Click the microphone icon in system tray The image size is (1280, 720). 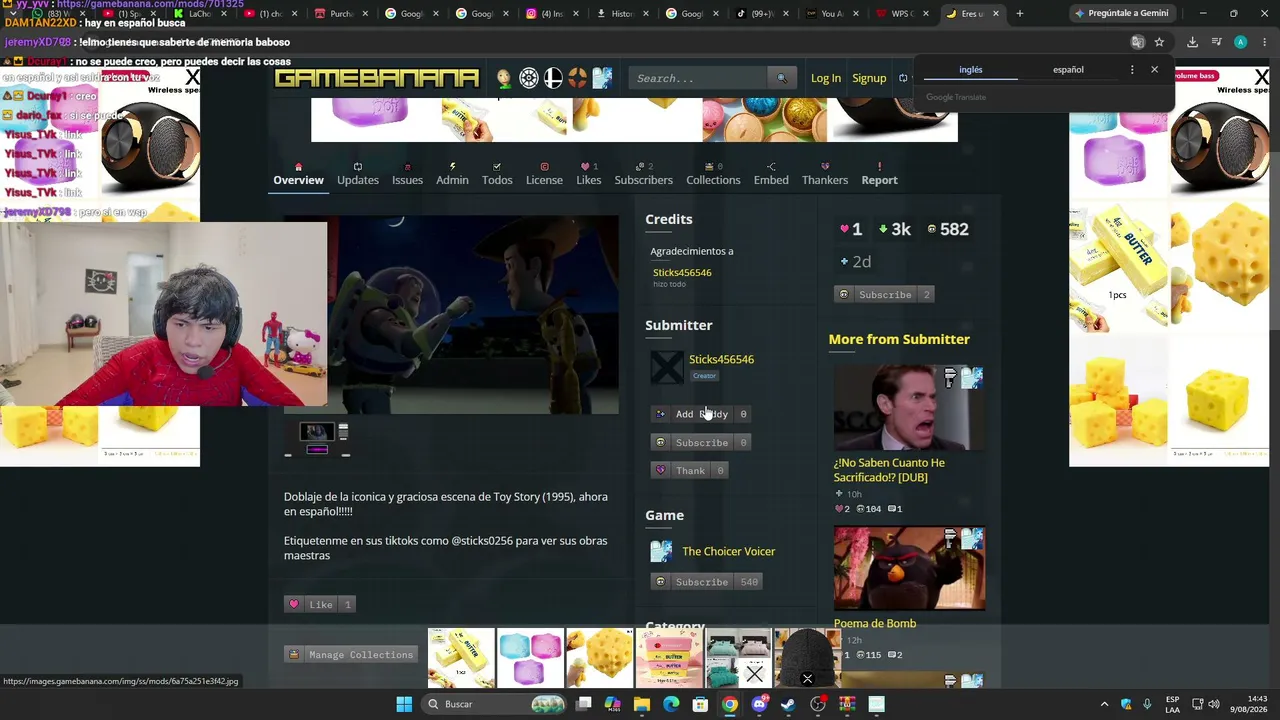[x=1147, y=704]
